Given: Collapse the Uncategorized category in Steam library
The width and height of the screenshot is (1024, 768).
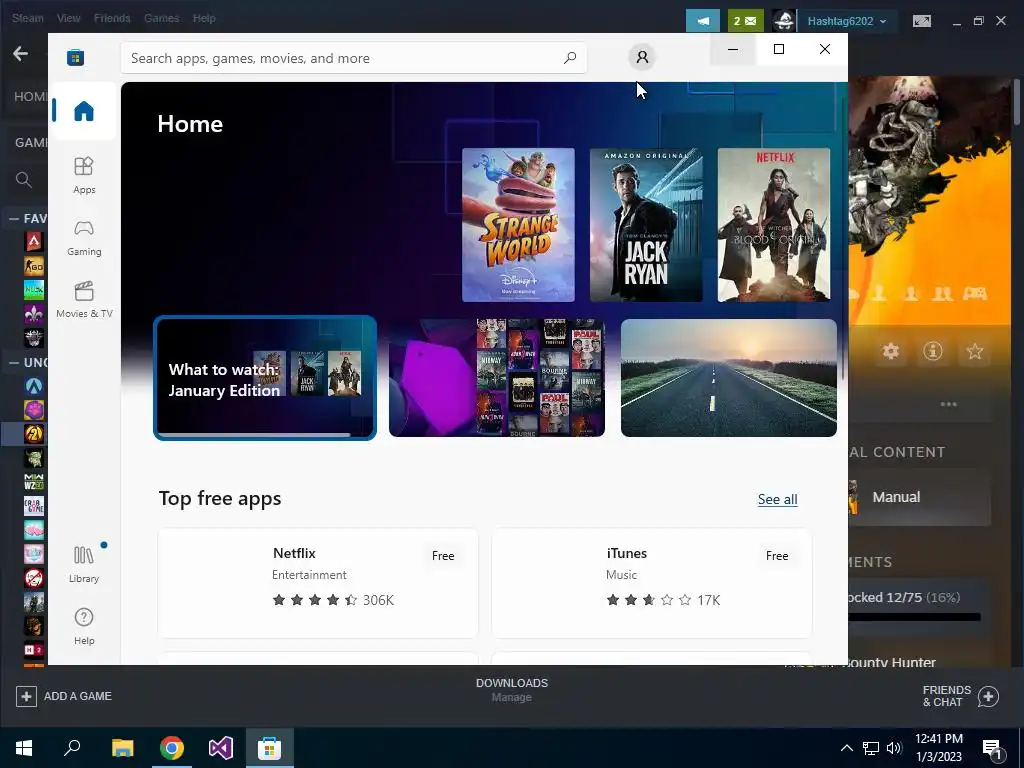Looking at the screenshot, I should pos(14,362).
